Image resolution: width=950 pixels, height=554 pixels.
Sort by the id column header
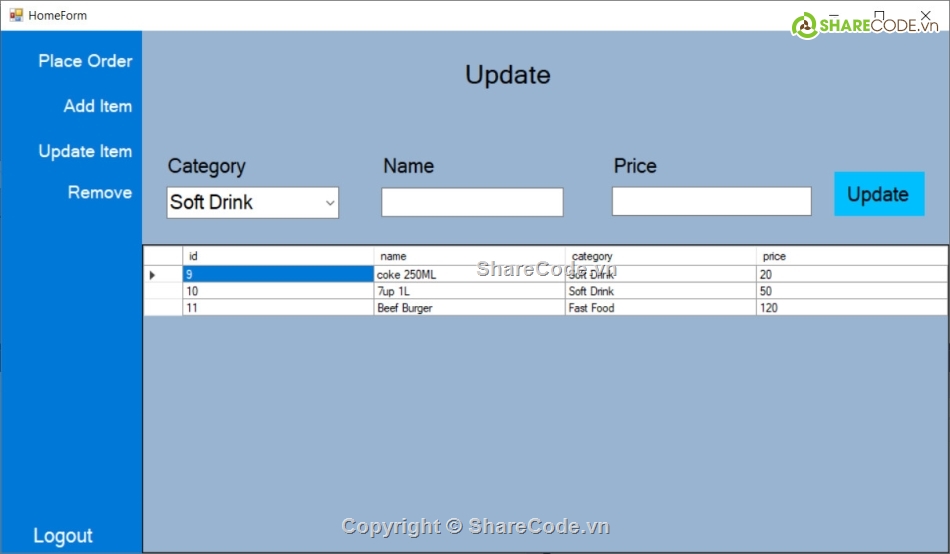point(278,256)
